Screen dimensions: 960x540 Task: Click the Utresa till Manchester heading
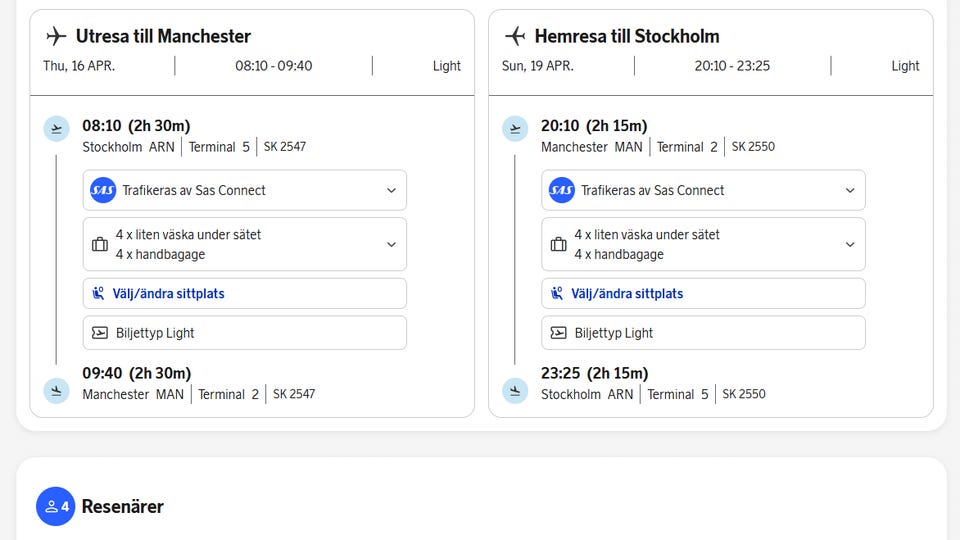pyautogui.click(x=163, y=37)
